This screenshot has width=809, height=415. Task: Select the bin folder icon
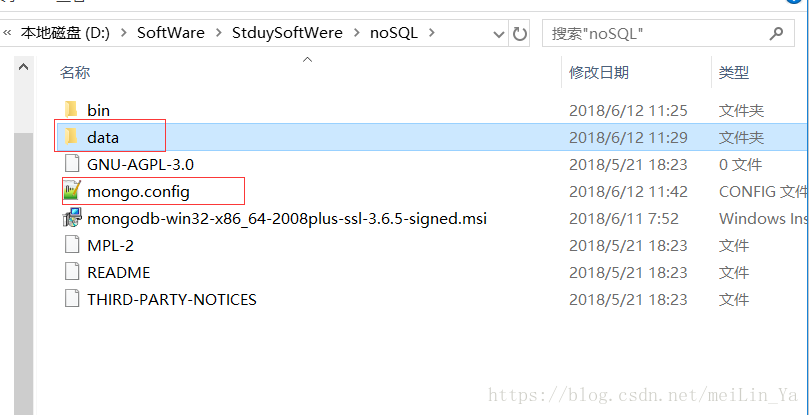click(x=71, y=110)
